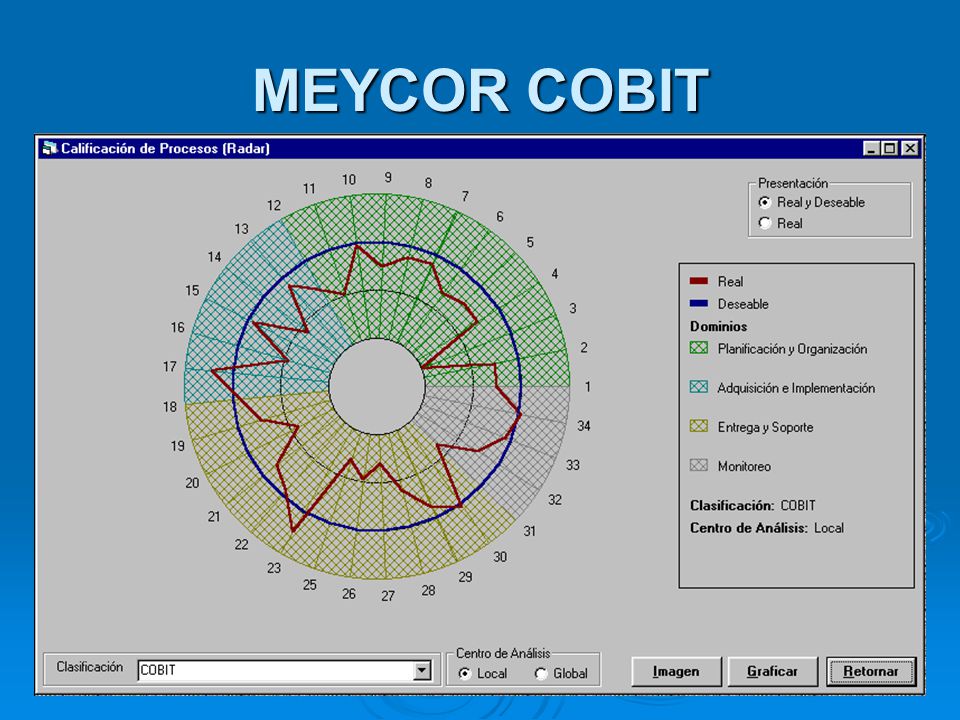Click the radar axis label 7
The width and height of the screenshot is (960, 720).
tap(465, 196)
